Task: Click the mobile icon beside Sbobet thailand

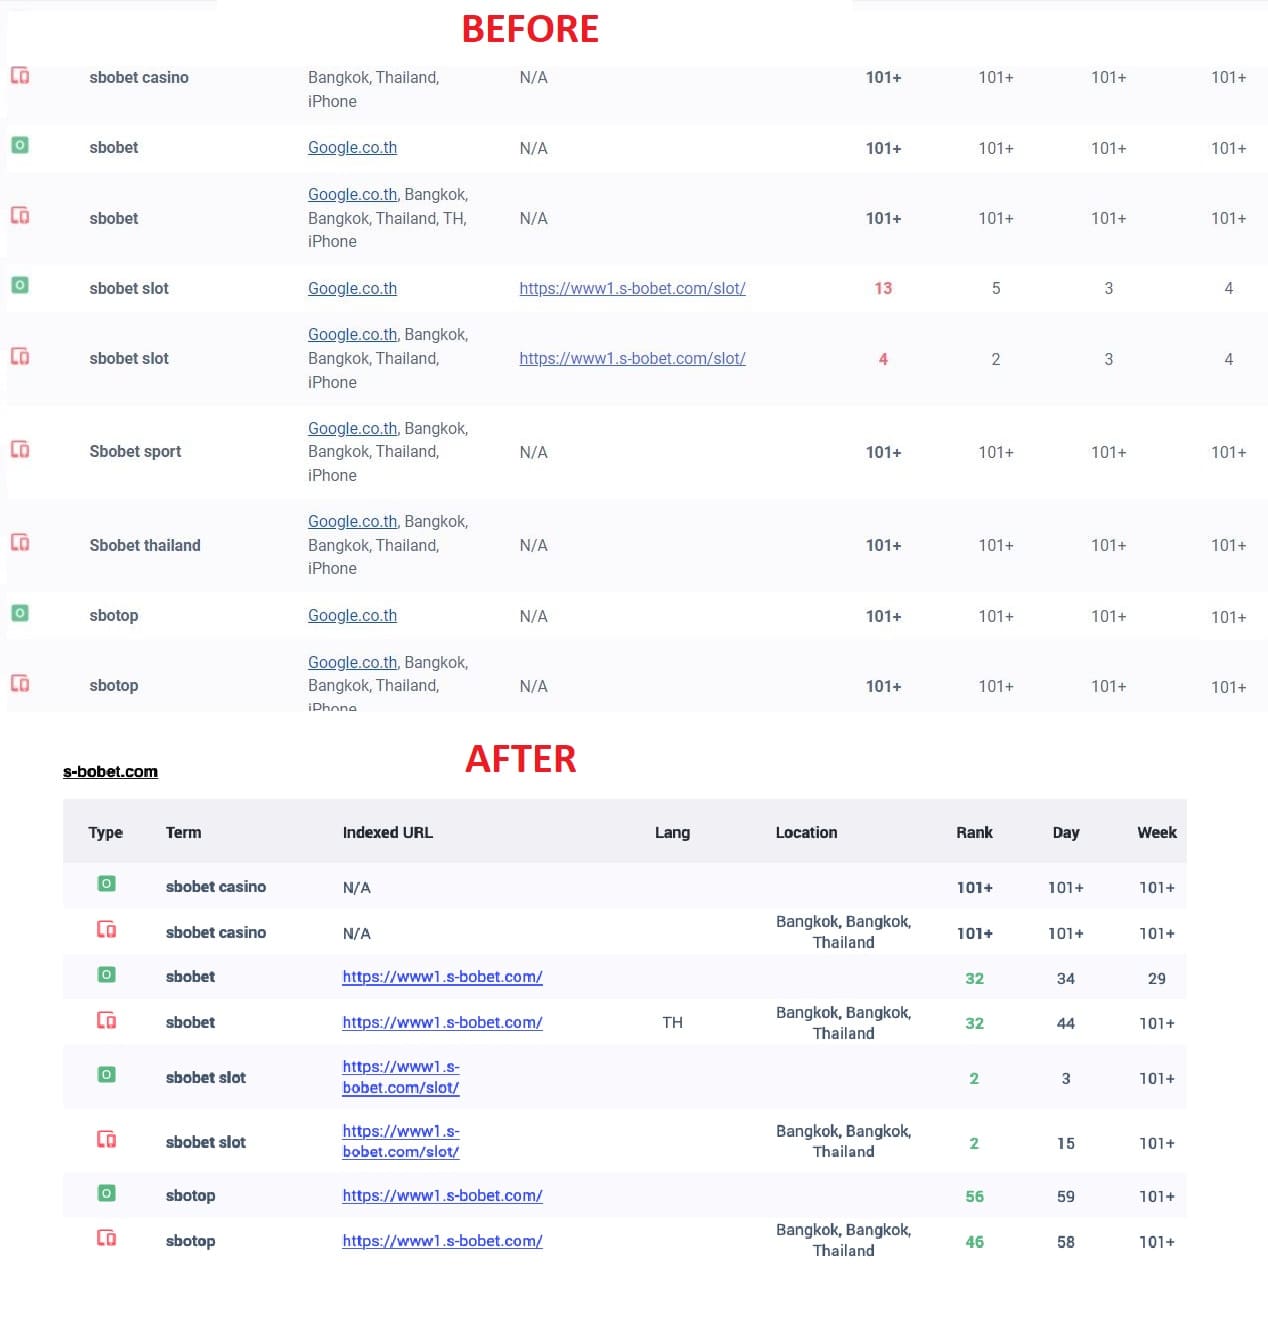Action: (x=20, y=543)
